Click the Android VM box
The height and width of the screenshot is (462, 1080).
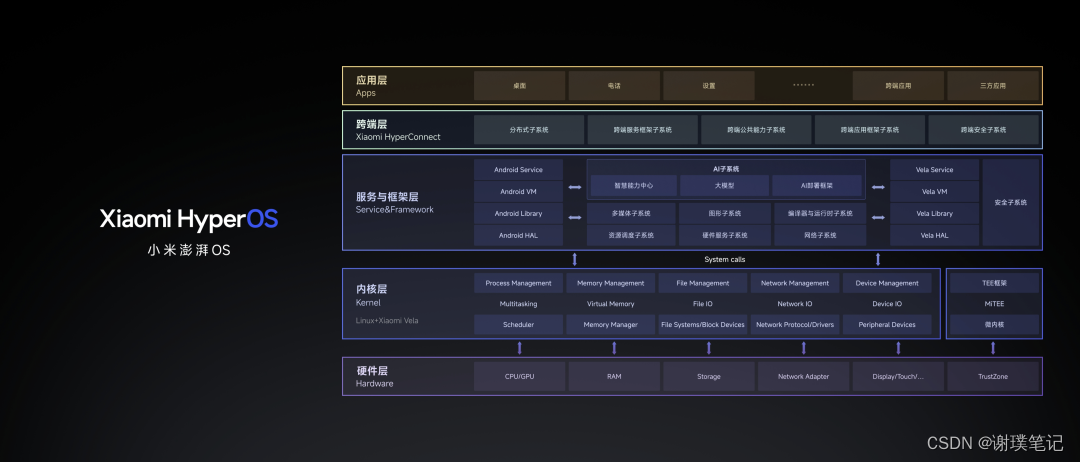pyautogui.click(x=518, y=191)
